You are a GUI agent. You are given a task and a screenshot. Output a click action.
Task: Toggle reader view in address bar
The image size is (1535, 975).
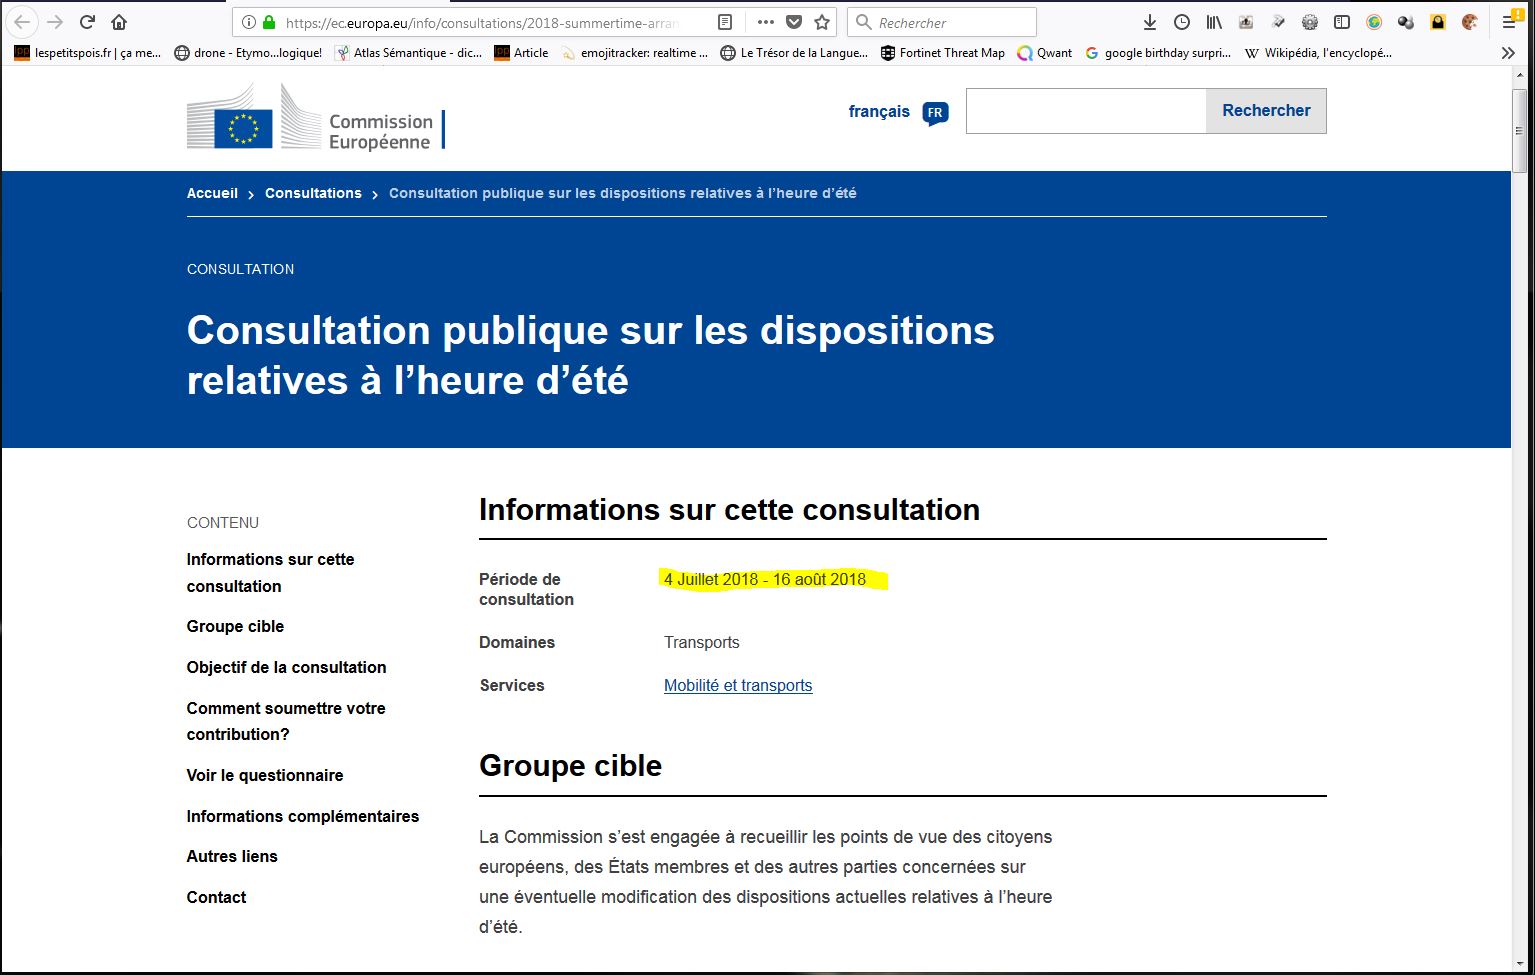tap(725, 22)
